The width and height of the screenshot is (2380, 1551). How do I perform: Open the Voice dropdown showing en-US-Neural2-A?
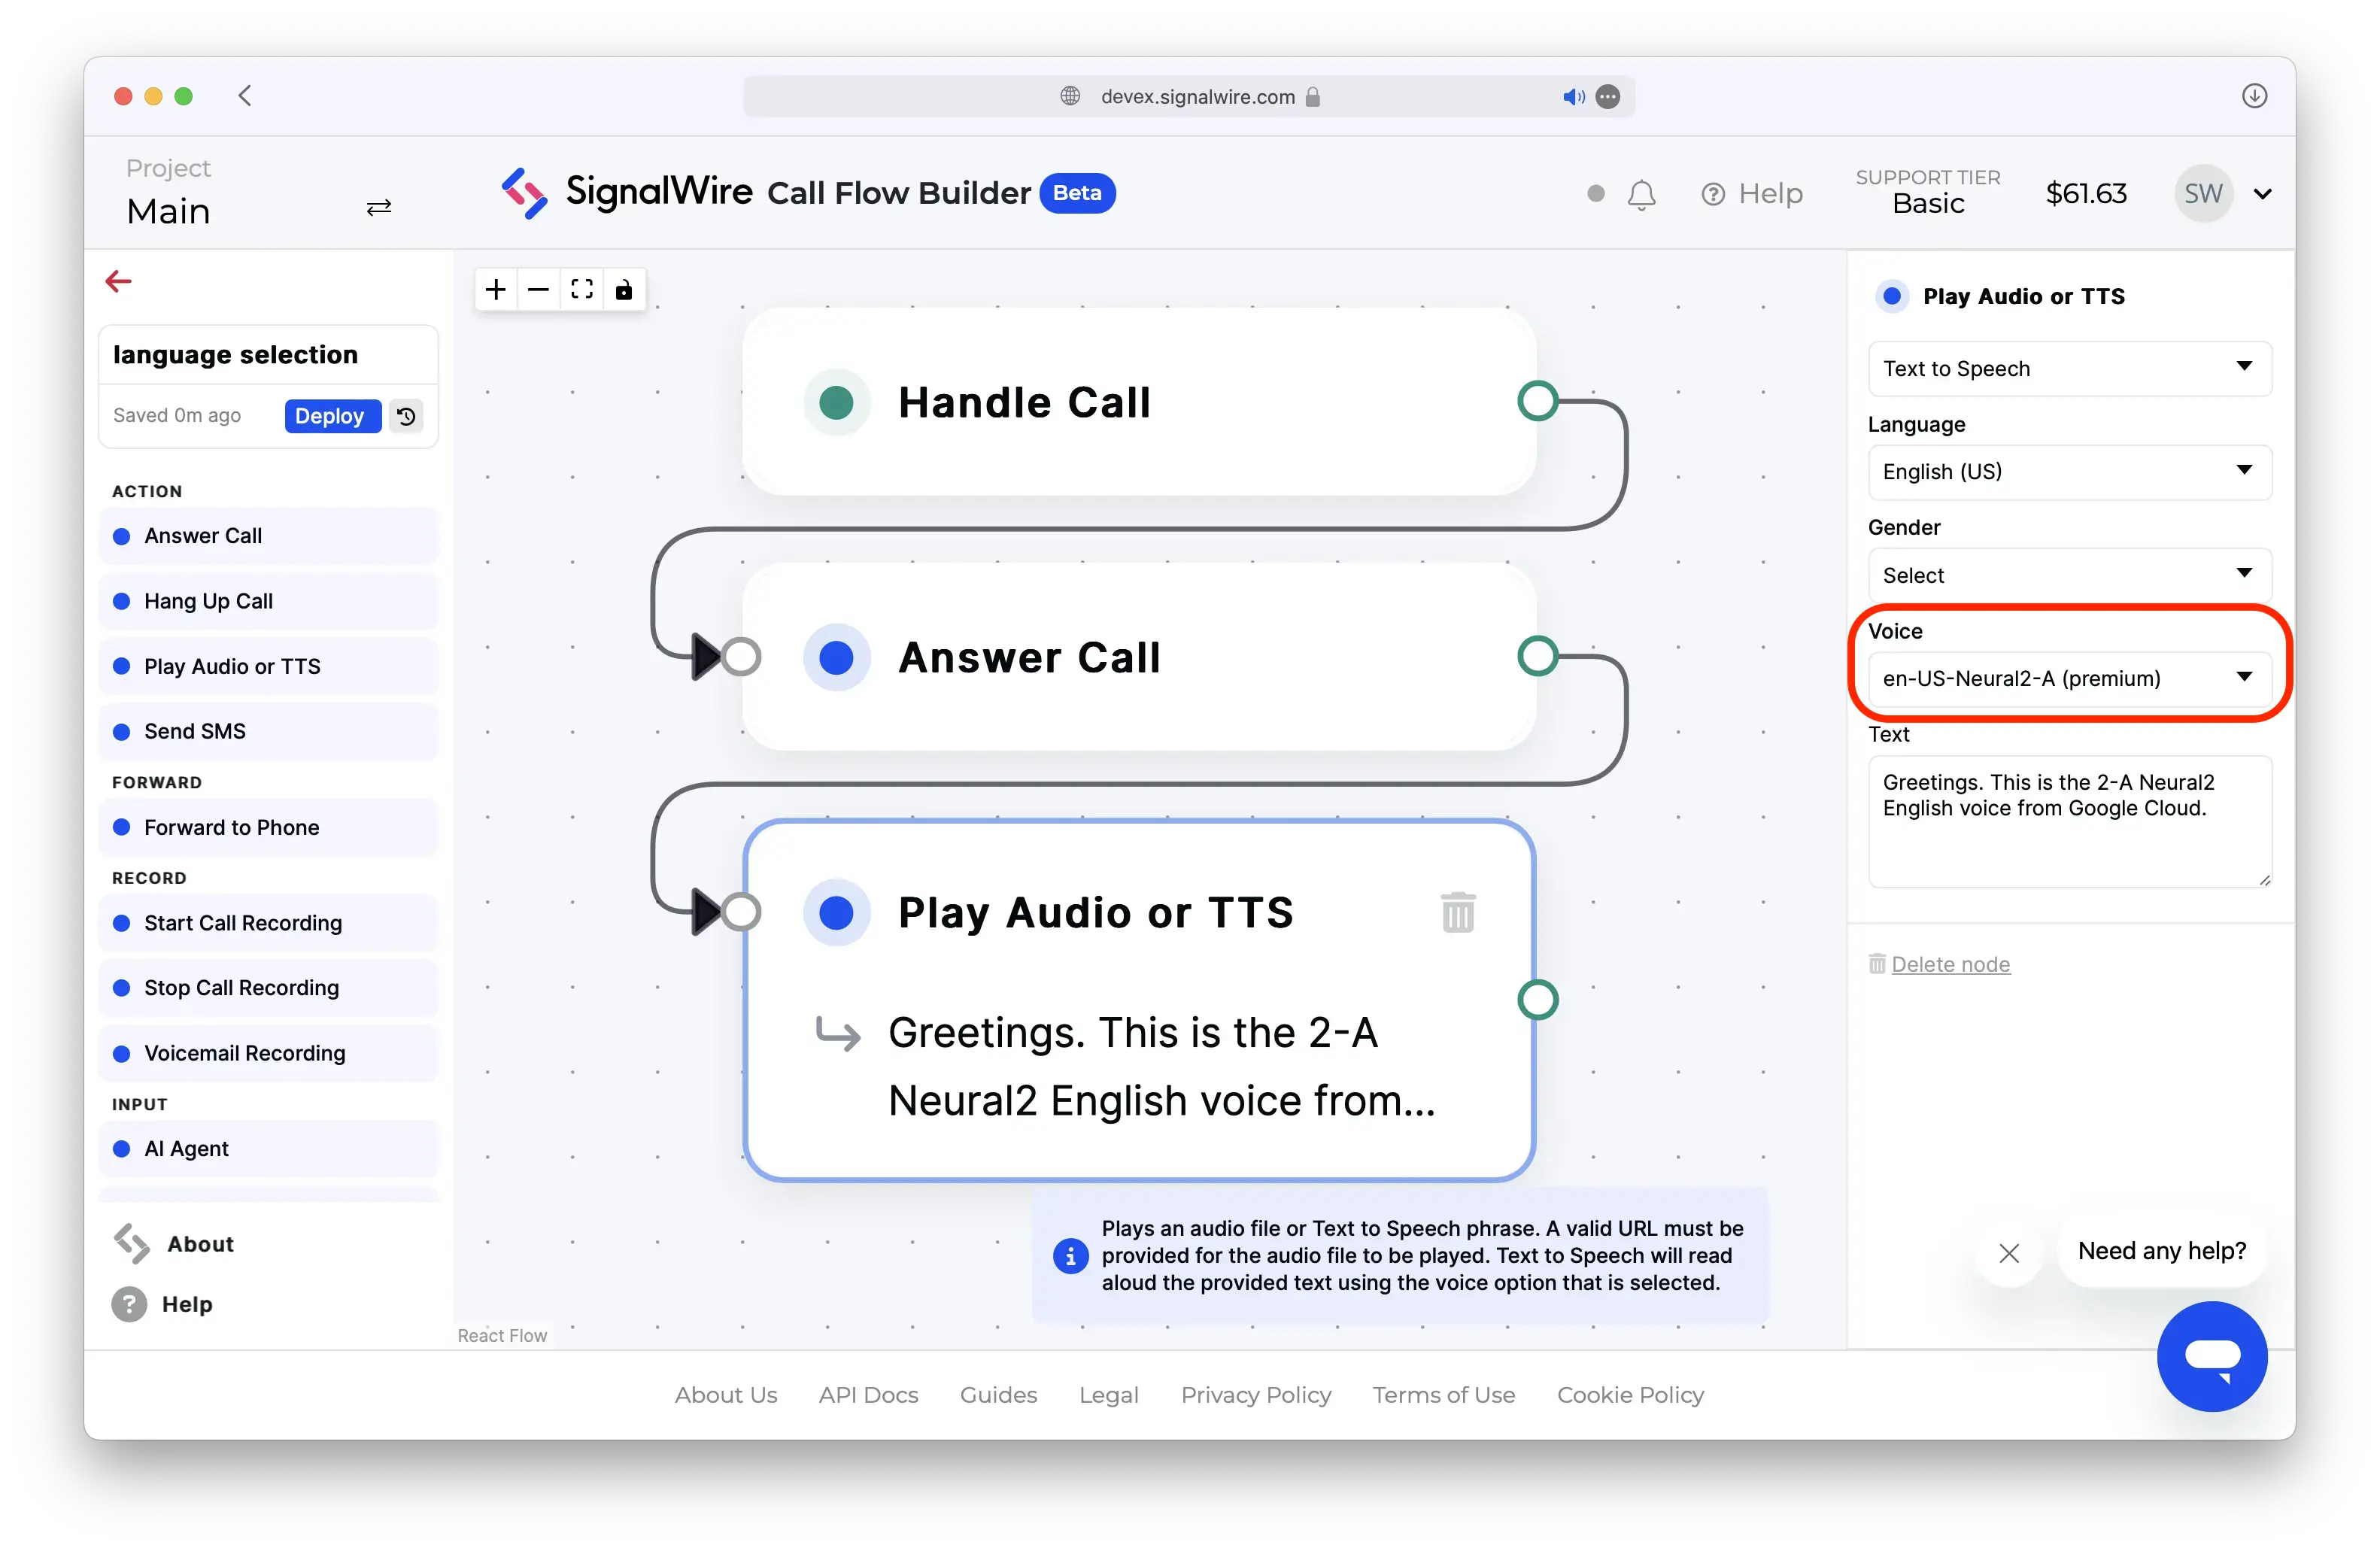coord(2068,678)
